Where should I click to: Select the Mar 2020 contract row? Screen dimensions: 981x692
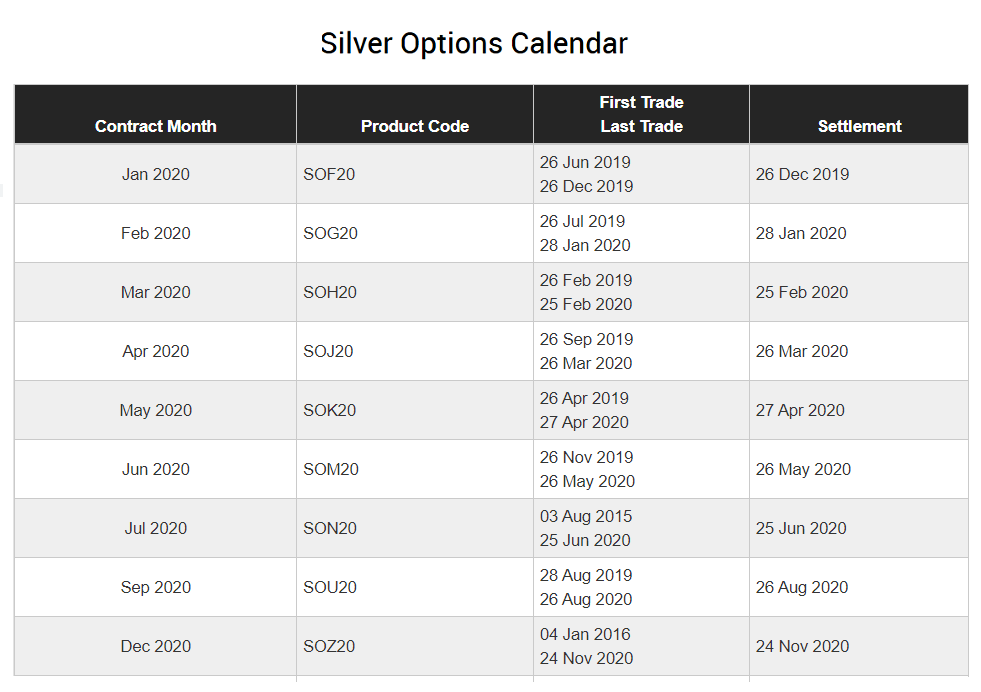[x=491, y=292]
